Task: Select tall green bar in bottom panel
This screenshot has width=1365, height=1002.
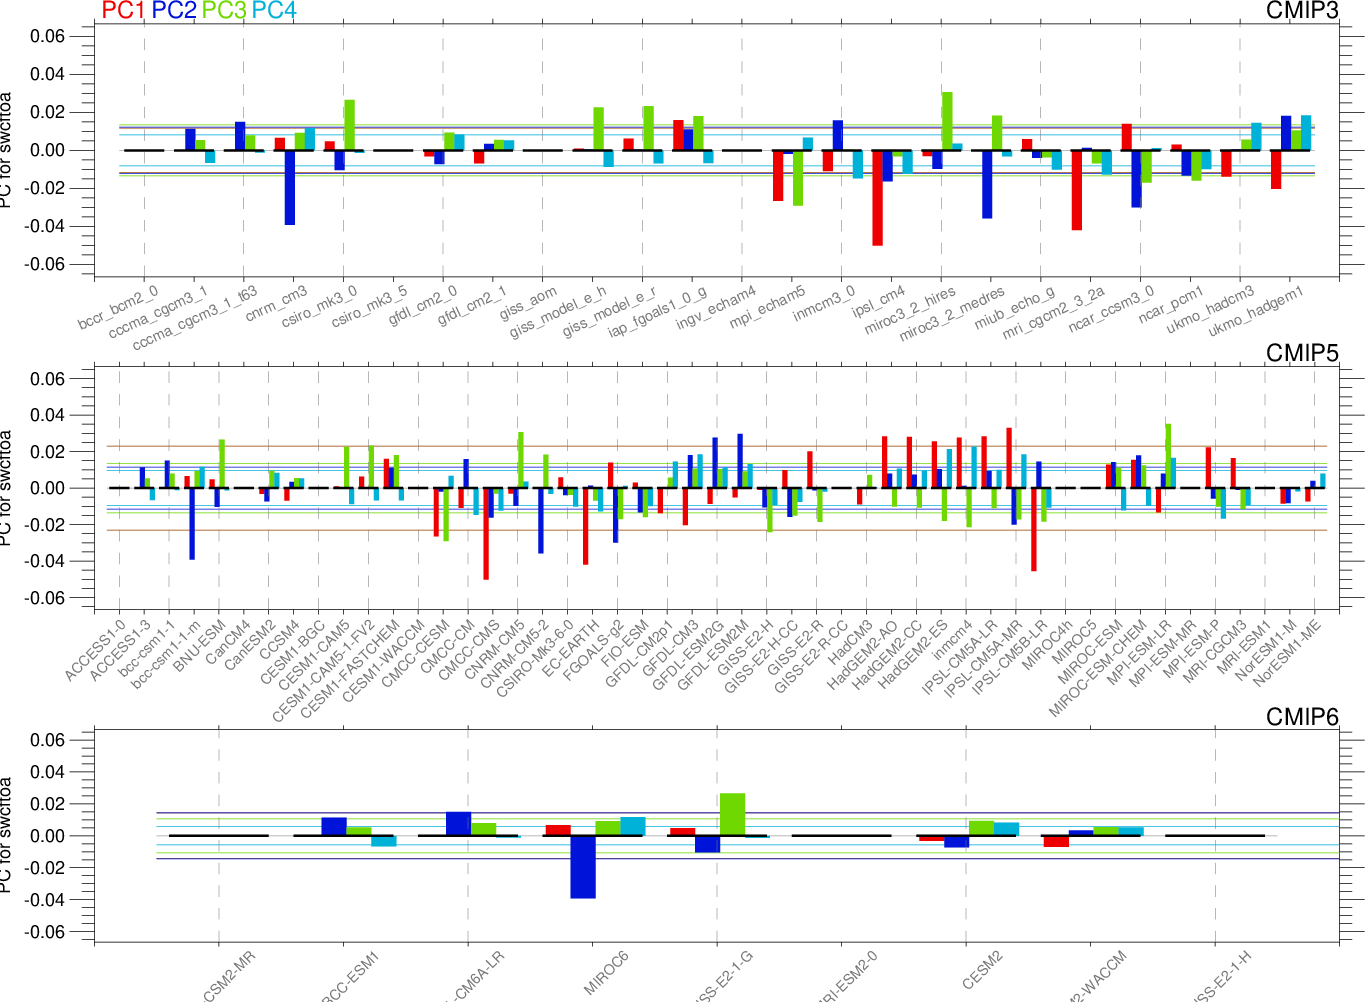Action: pyautogui.click(x=732, y=813)
